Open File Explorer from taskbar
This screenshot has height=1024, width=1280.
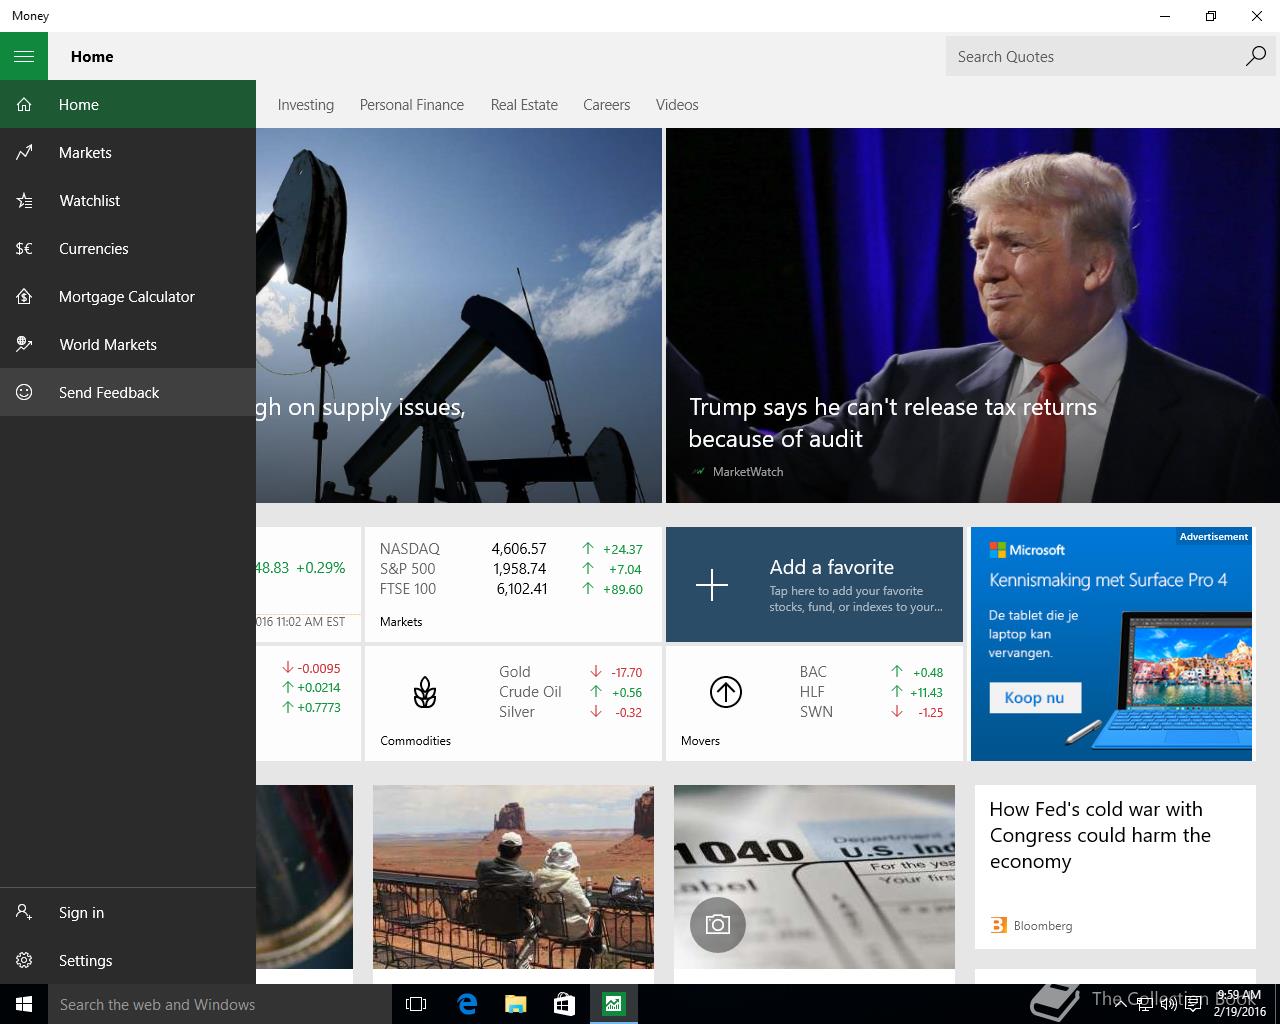(x=515, y=1004)
